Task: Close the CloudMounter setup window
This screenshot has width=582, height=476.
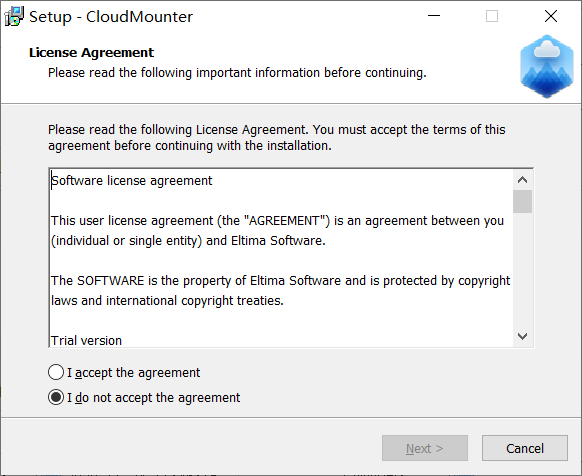Action: [x=551, y=16]
